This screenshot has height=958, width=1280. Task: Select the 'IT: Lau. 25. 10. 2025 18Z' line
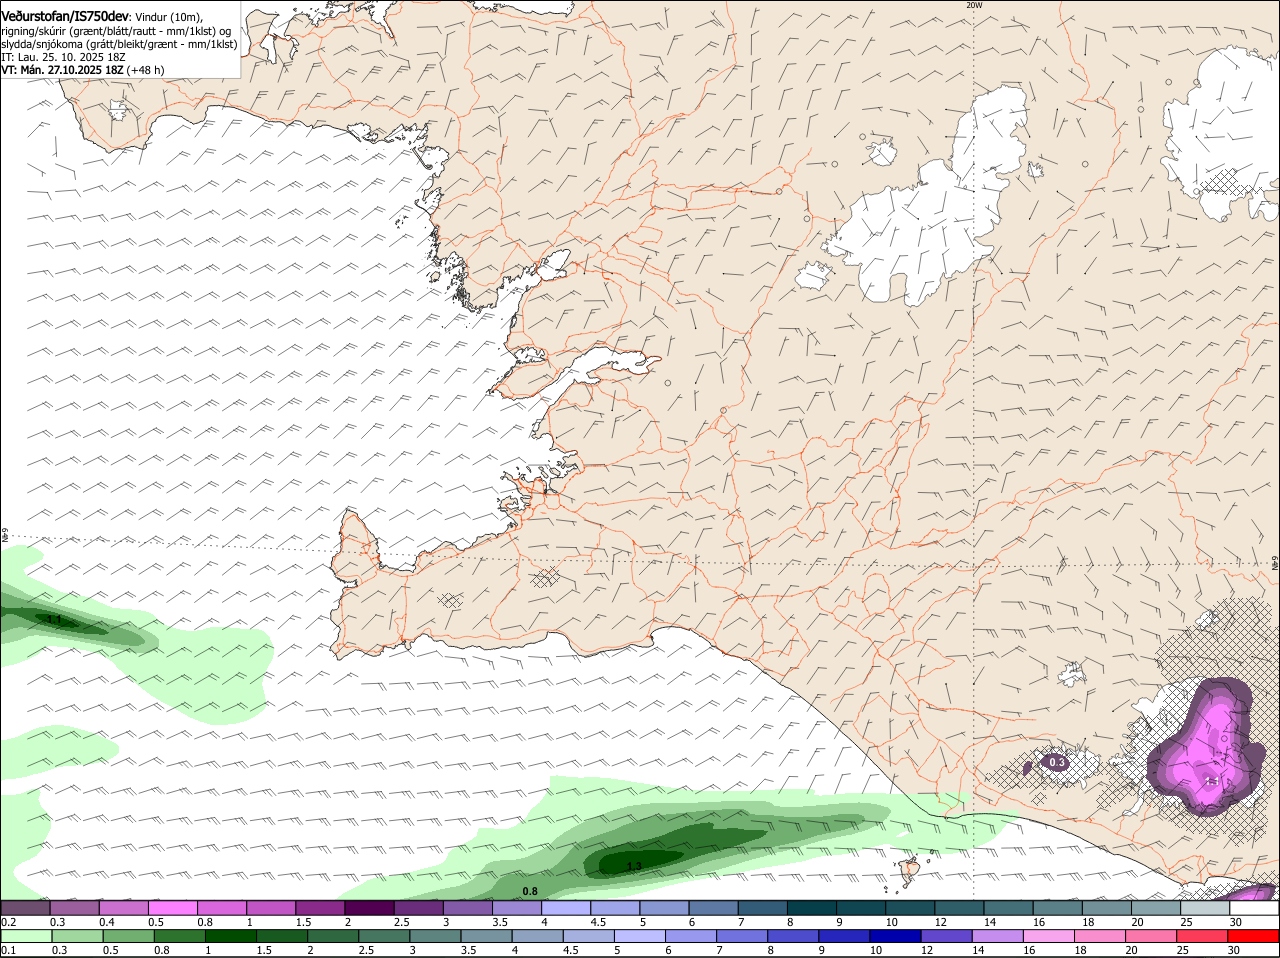(63, 57)
